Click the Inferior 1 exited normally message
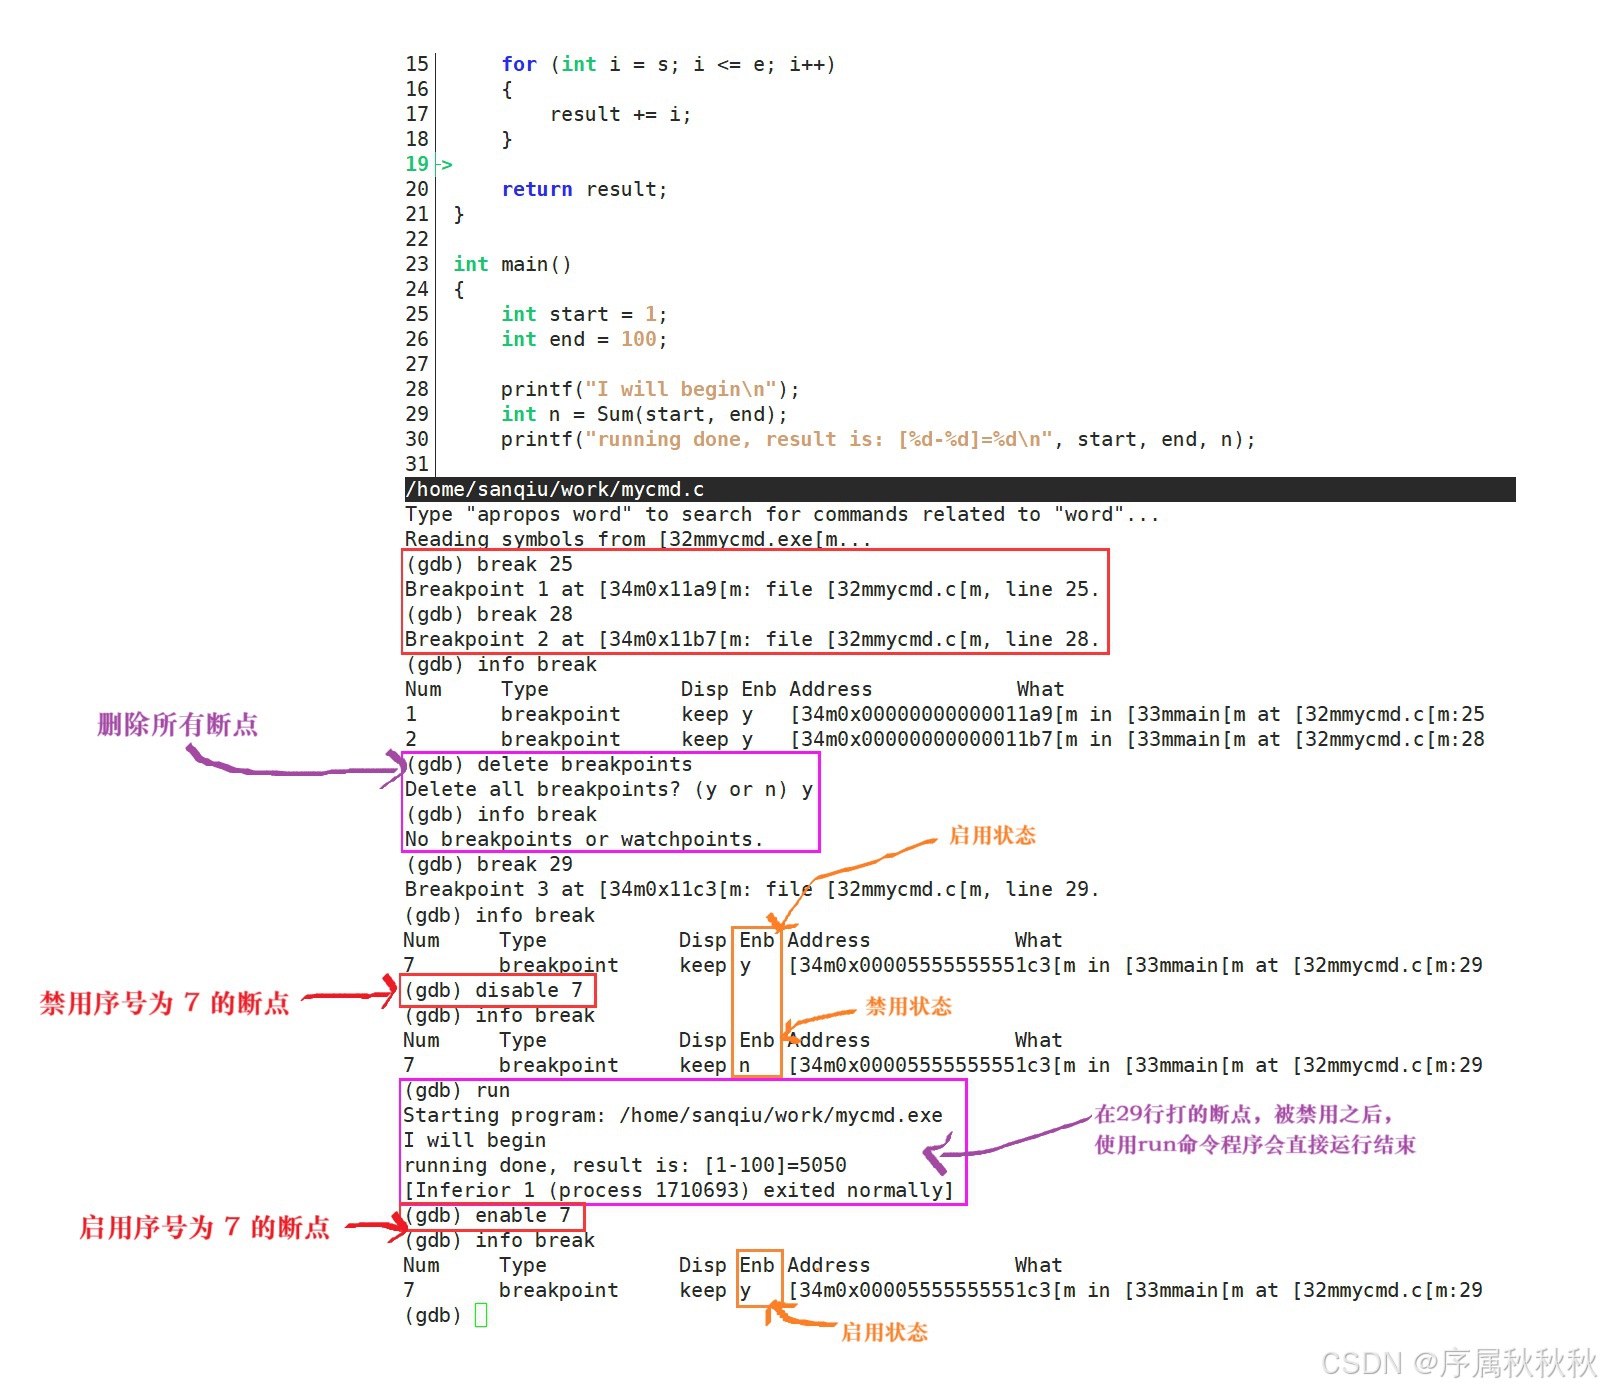 679,1190
